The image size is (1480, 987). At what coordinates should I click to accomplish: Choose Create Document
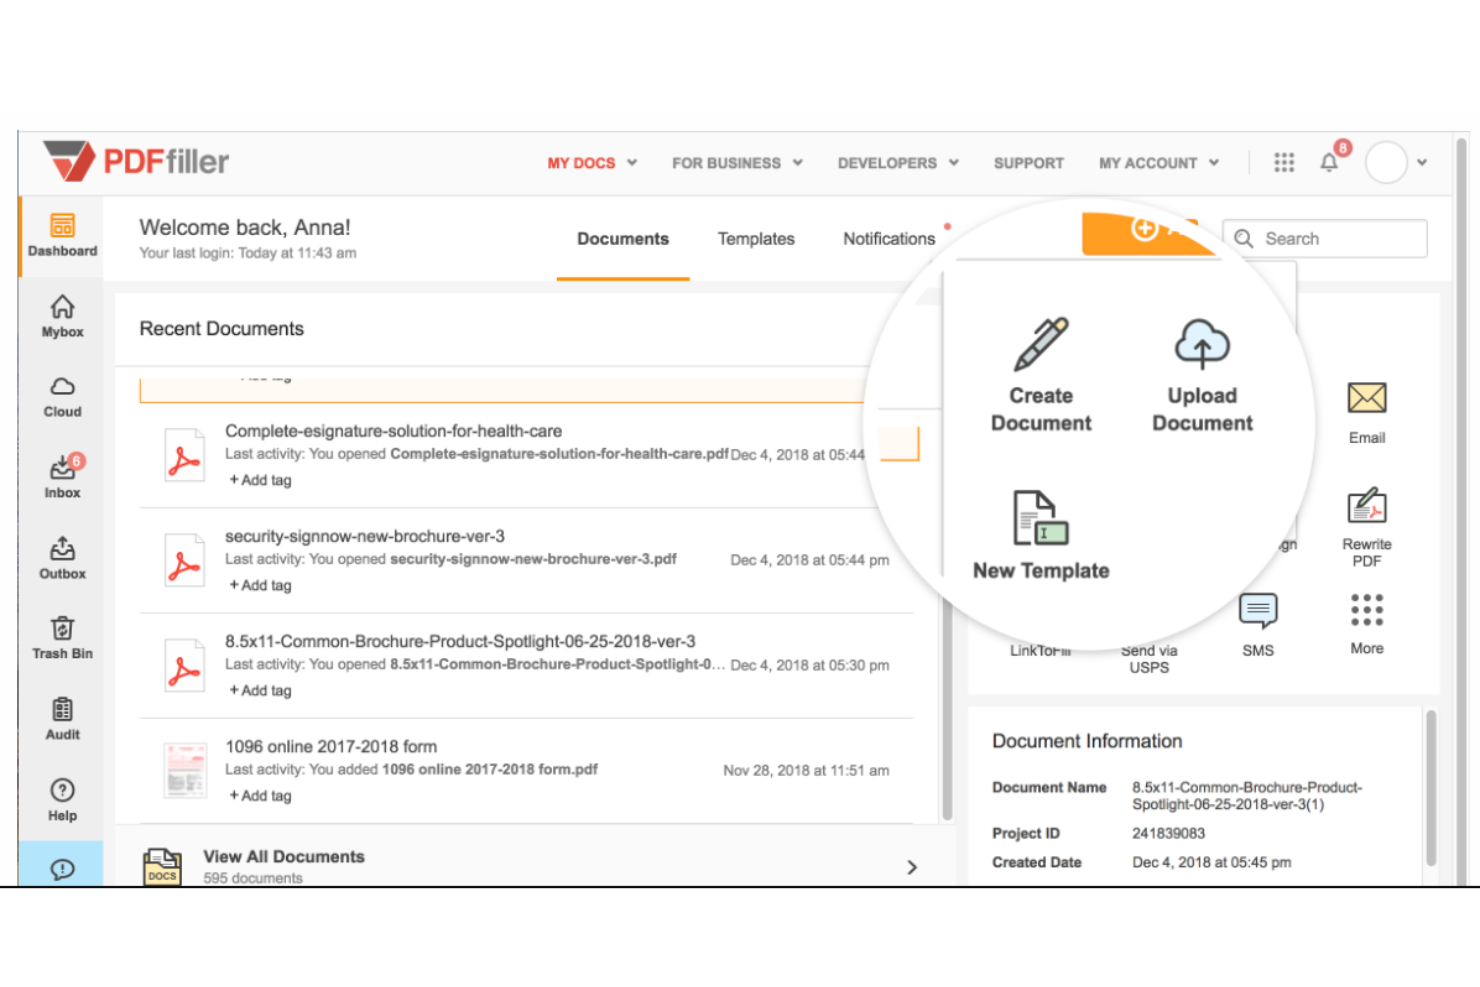1041,375
